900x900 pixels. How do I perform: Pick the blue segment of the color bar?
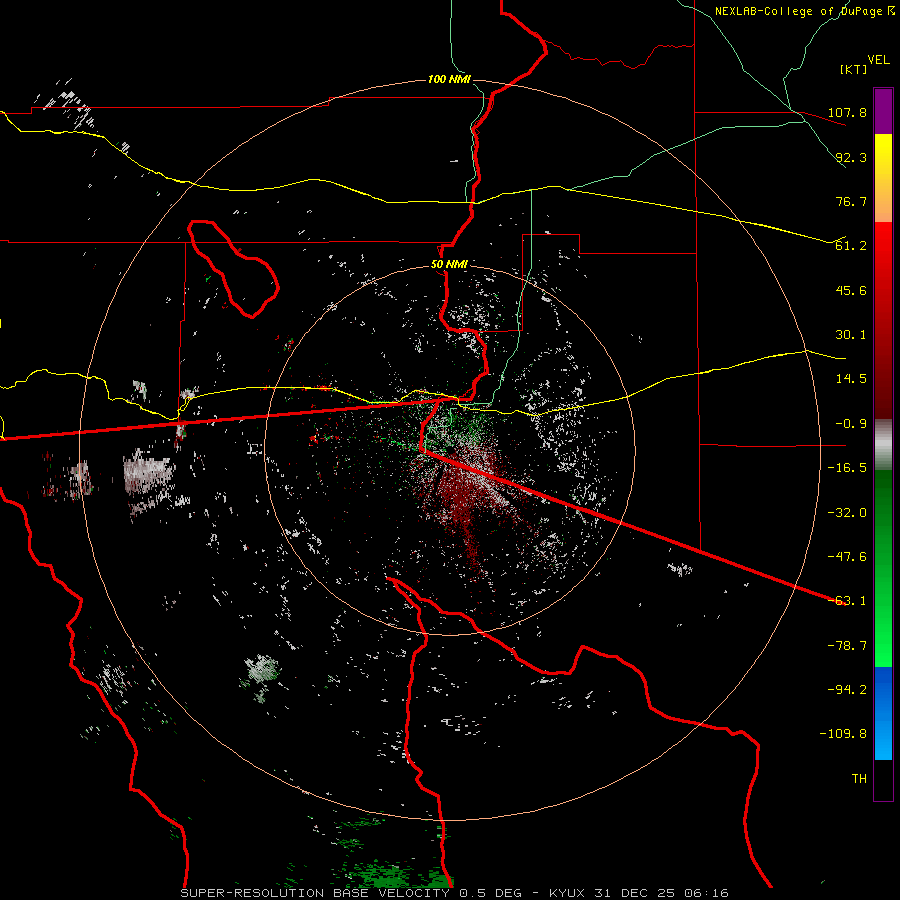pos(883,713)
